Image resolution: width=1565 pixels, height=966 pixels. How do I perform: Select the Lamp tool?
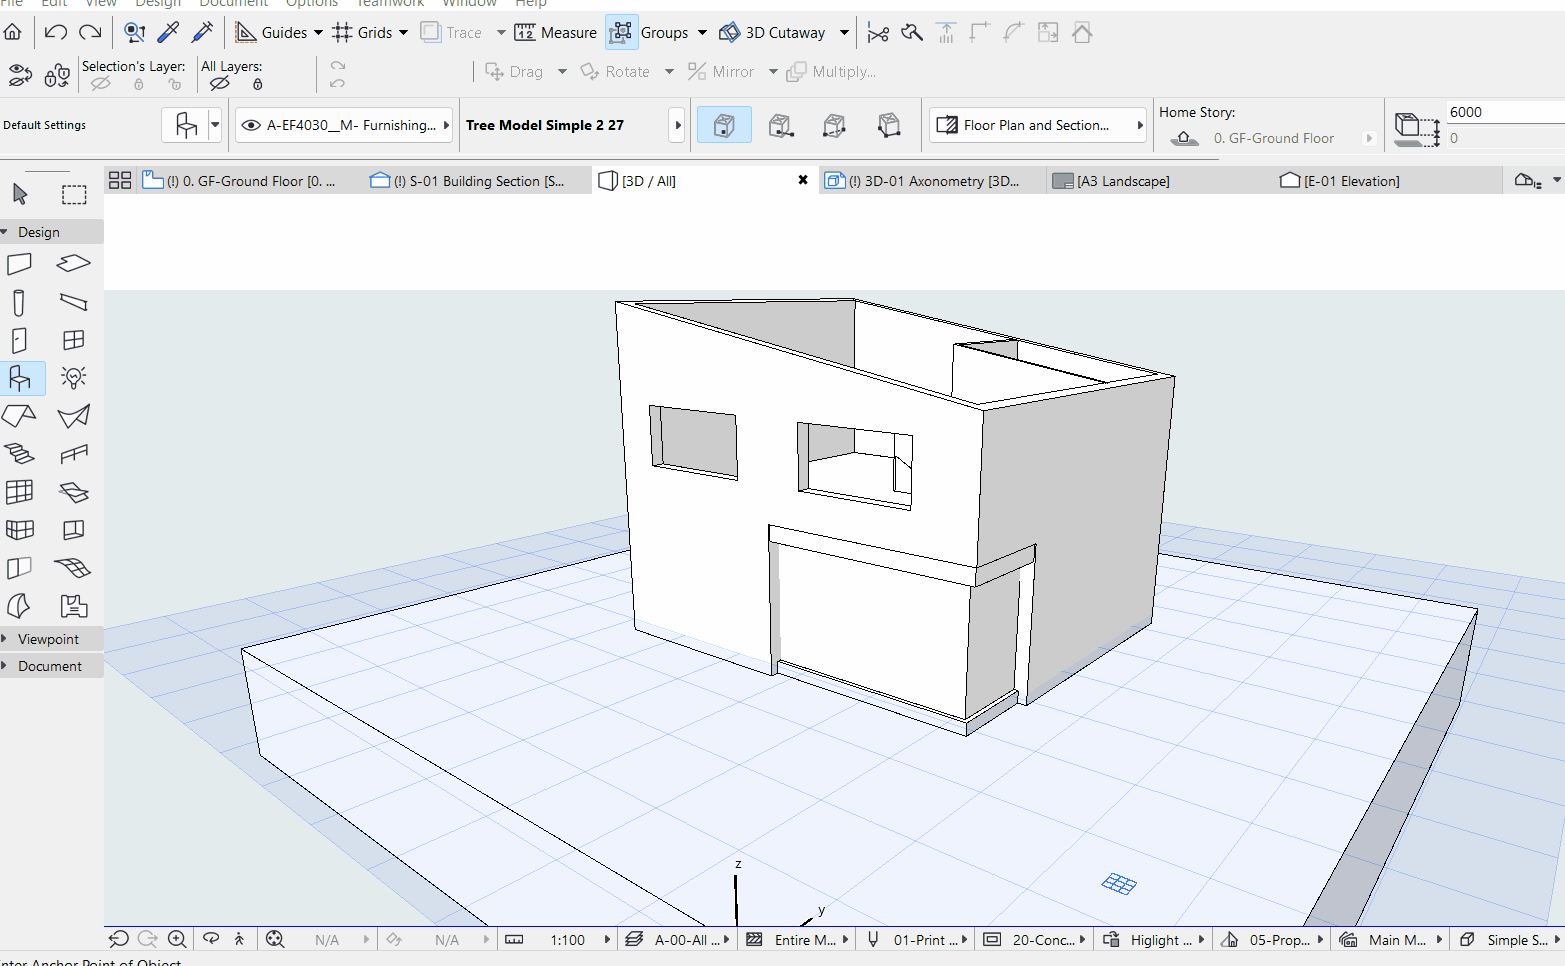pyautogui.click(x=74, y=378)
